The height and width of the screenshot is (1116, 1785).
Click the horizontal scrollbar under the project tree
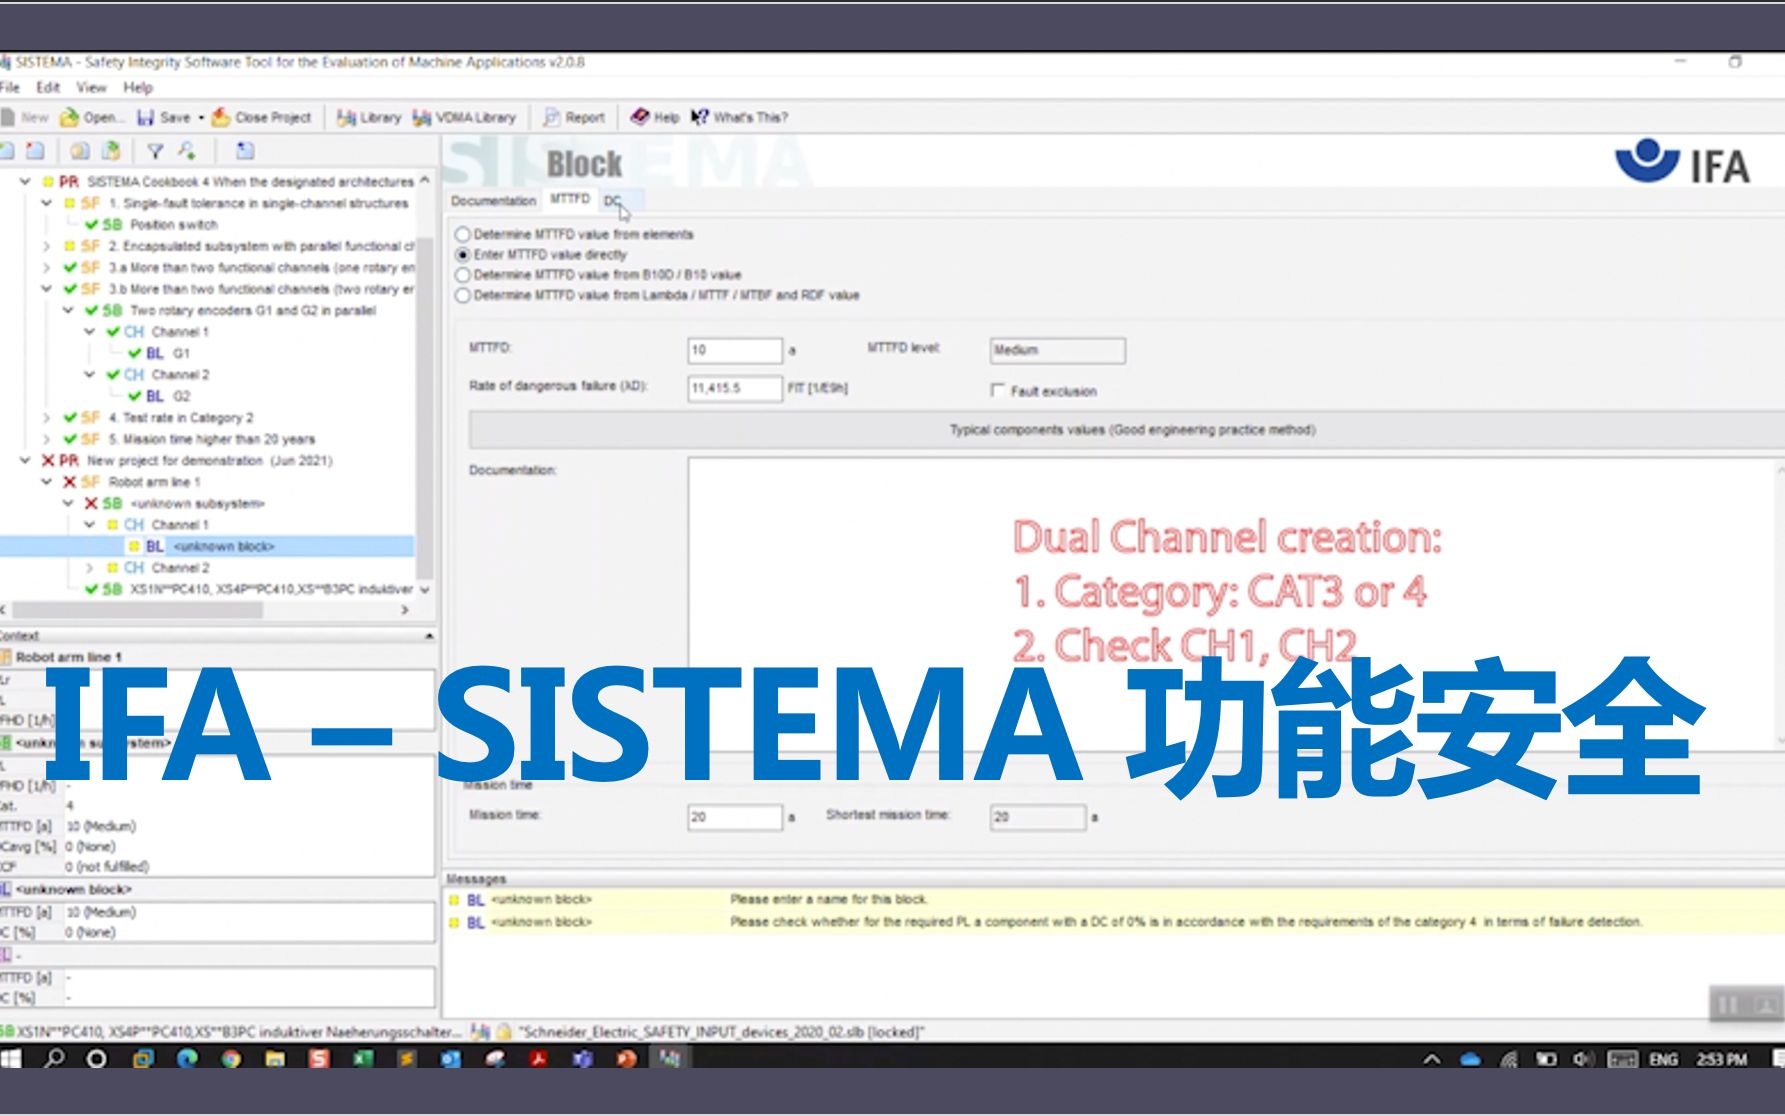(x=137, y=610)
